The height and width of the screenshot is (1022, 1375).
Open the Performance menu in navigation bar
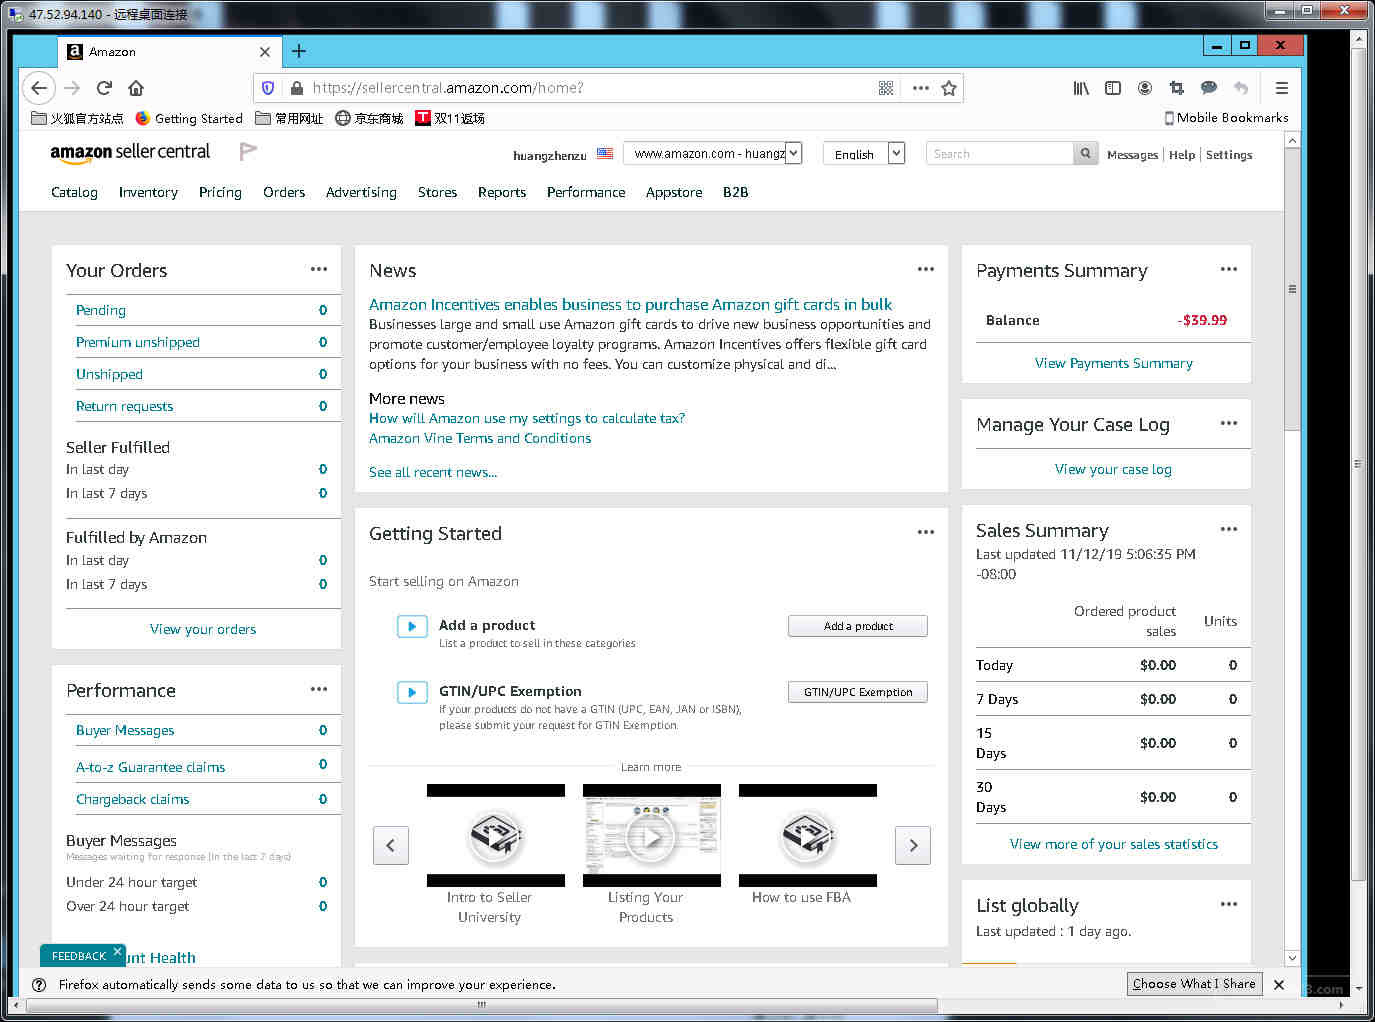point(586,192)
